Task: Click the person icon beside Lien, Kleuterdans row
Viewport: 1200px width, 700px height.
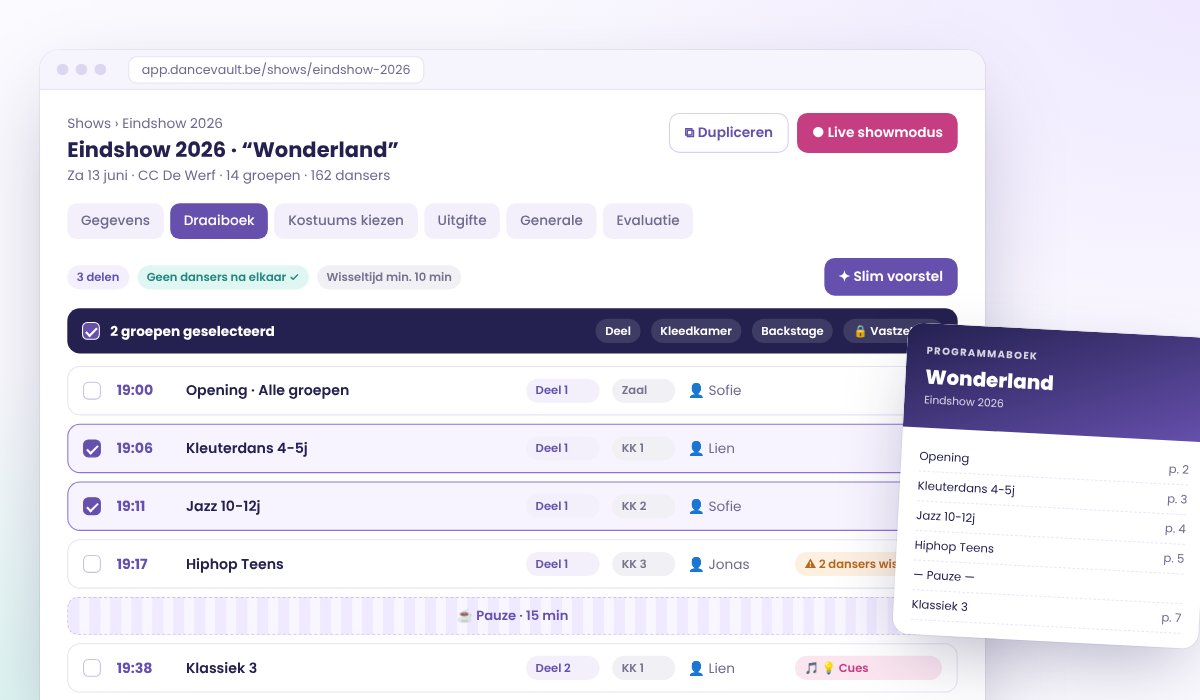Action: [x=696, y=449]
